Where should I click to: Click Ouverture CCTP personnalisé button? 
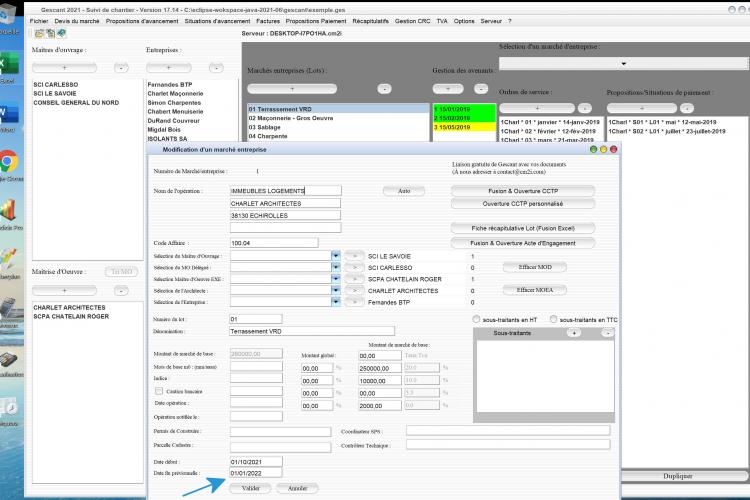click(x=523, y=204)
